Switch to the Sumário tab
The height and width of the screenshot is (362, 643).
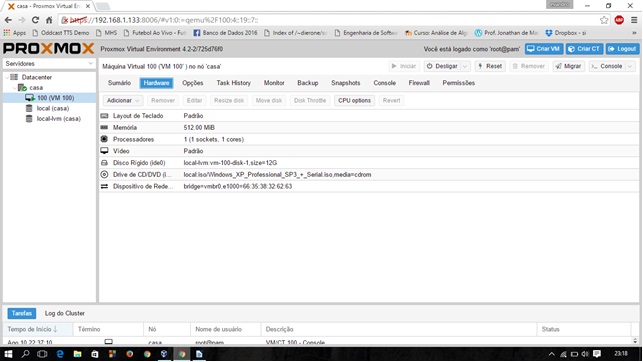point(119,83)
